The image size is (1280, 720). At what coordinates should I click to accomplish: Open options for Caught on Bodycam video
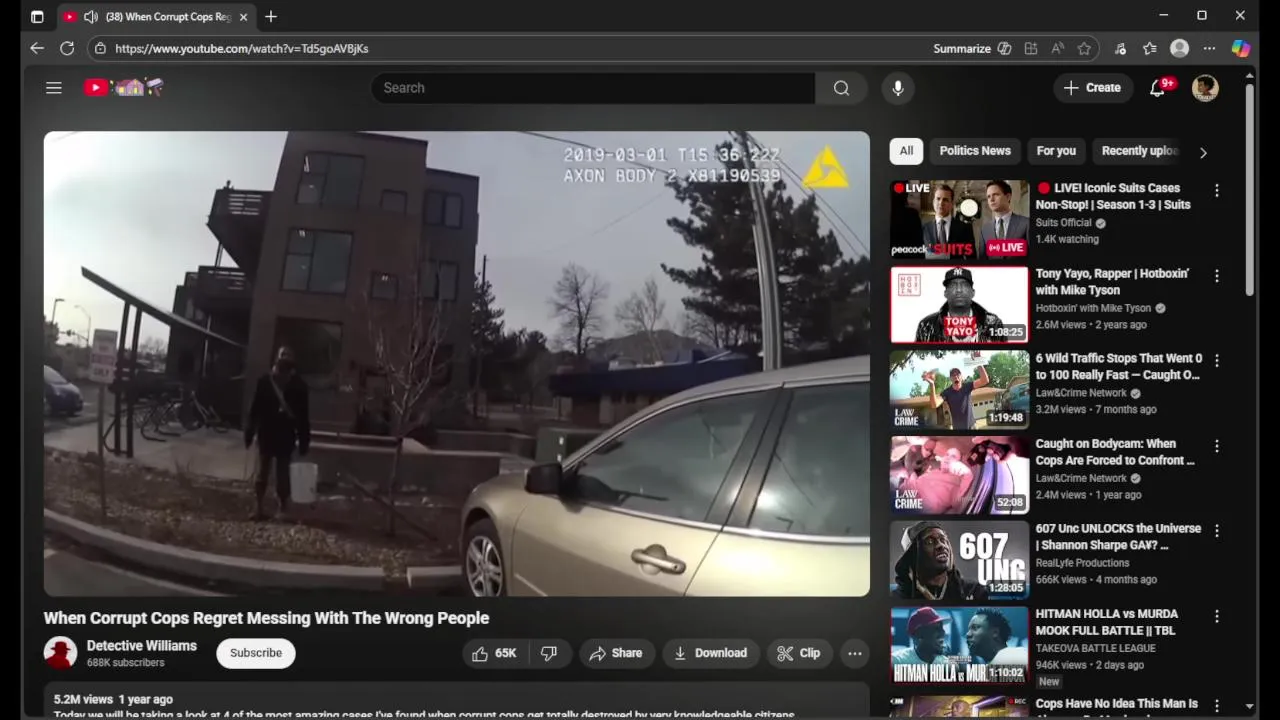pyautogui.click(x=1217, y=446)
